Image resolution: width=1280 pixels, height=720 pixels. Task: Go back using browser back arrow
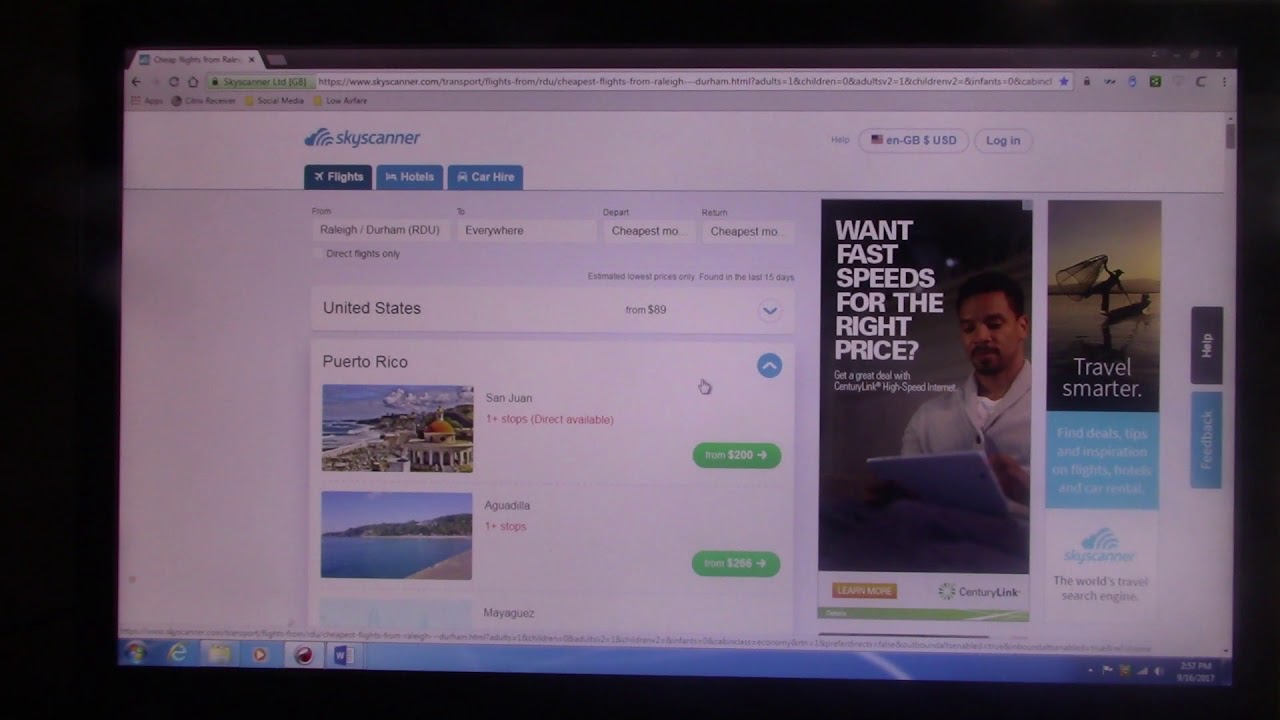pyautogui.click(x=137, y=82)
